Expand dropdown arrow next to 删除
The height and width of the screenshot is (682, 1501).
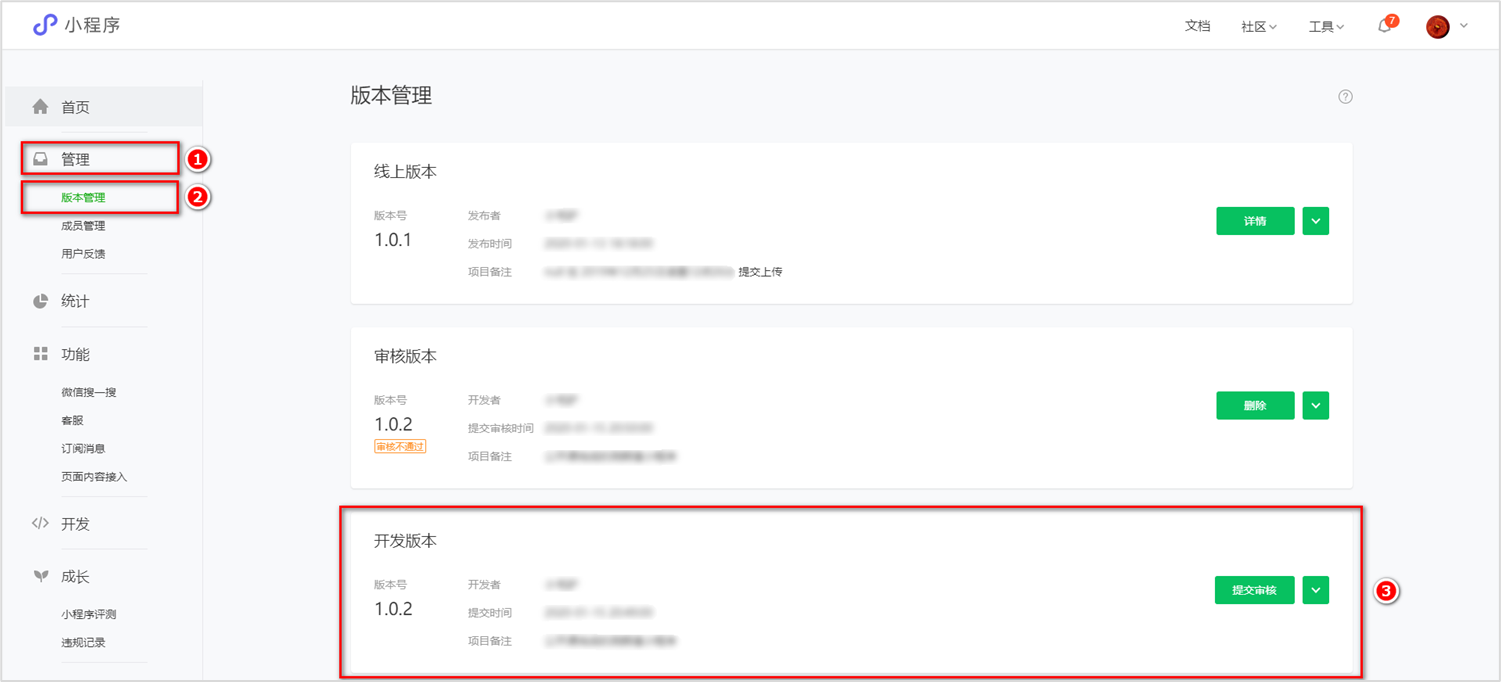pos(1315,406)
